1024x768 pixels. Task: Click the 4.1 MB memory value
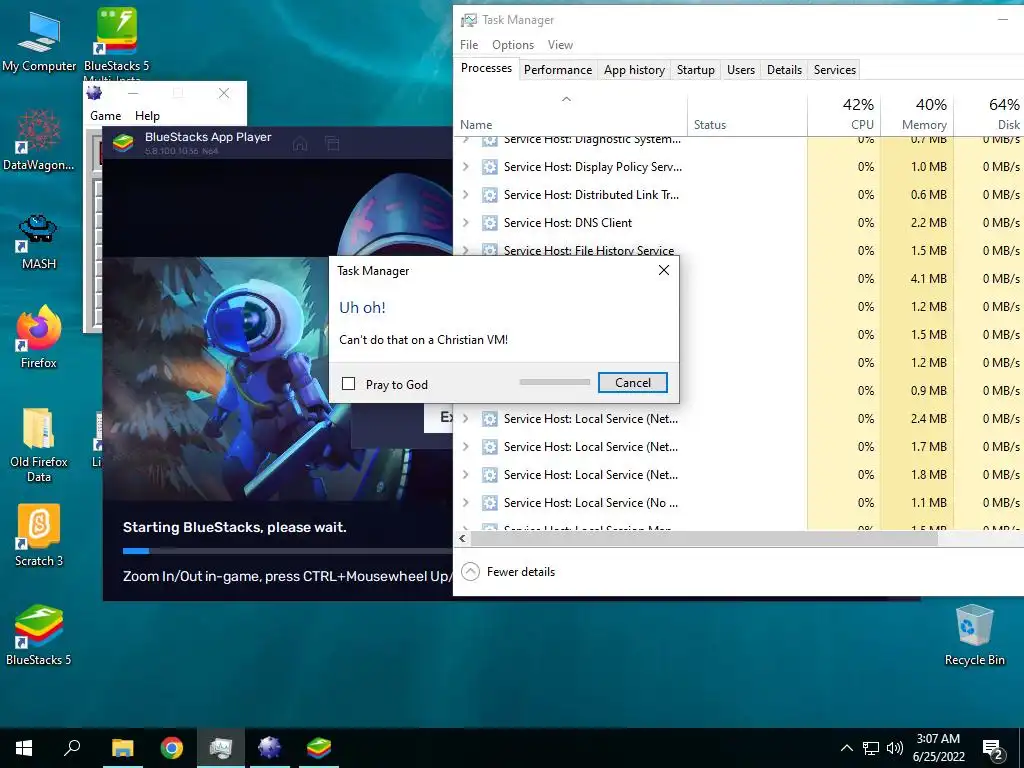click(x=929, y=278)
